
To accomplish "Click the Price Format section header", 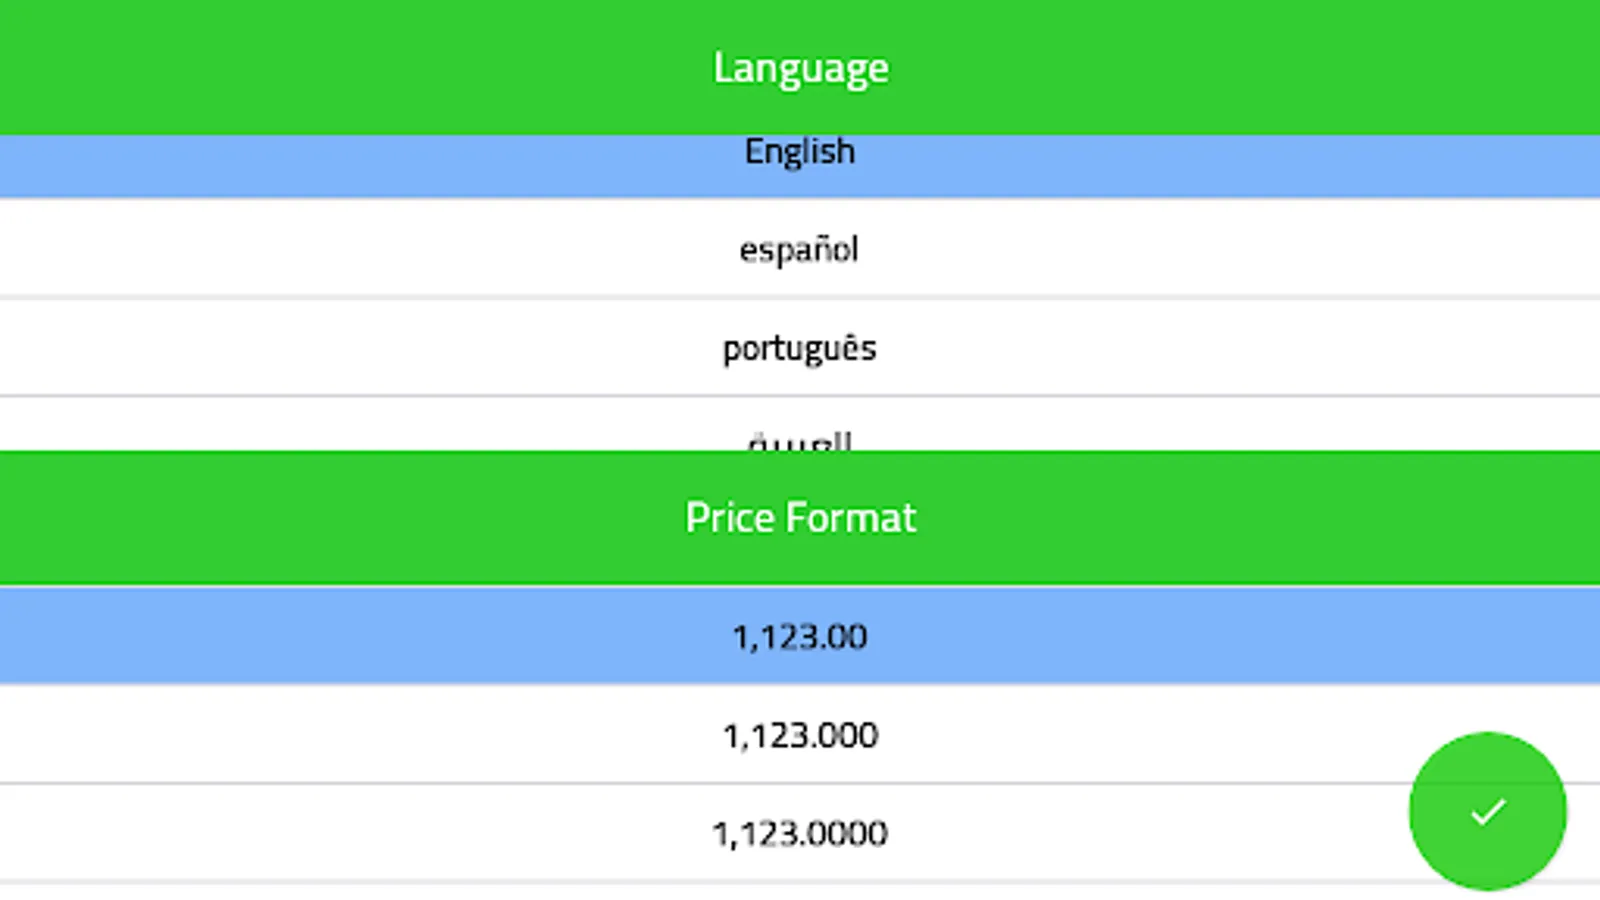I will click(x=799, y=517).
